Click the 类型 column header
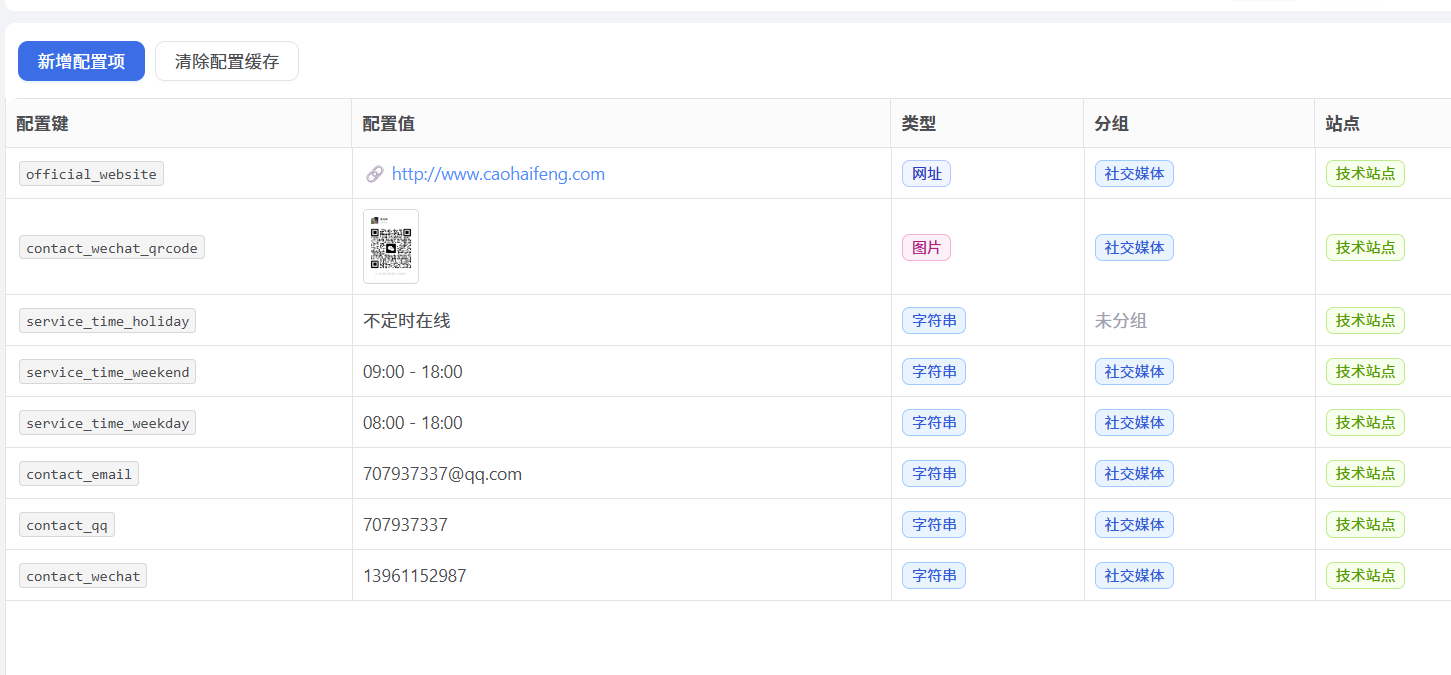Viewport: 1451px width, 675px height. pyautogui.click(x=919, y=124)
